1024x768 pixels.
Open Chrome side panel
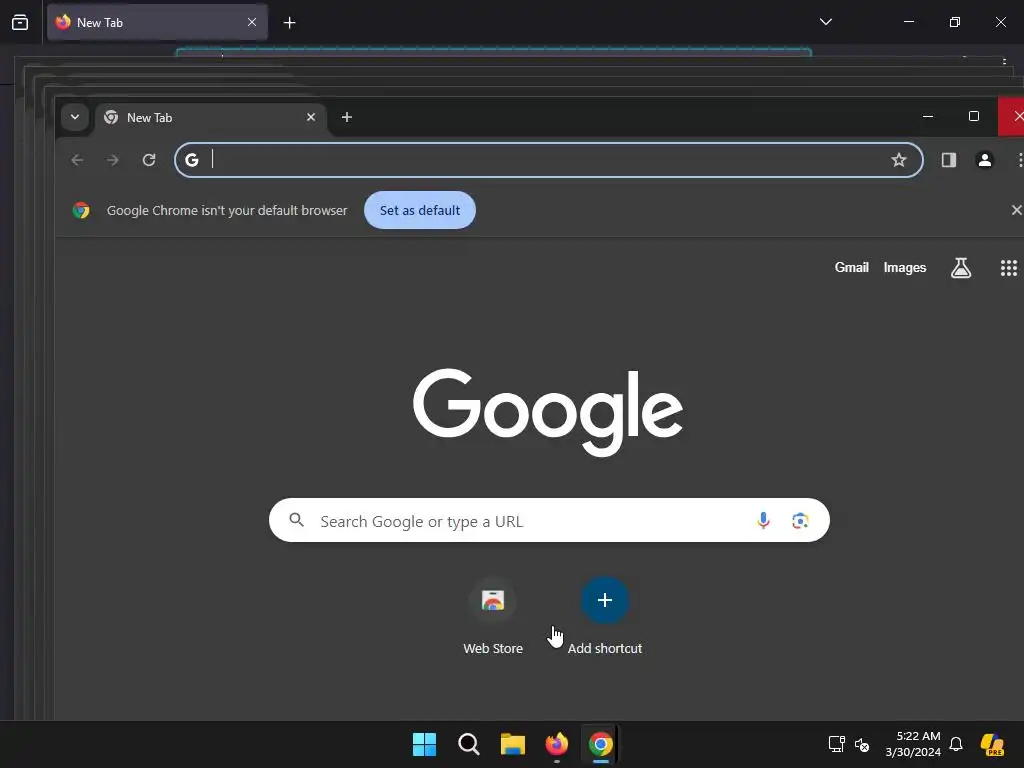click(948, 160)
